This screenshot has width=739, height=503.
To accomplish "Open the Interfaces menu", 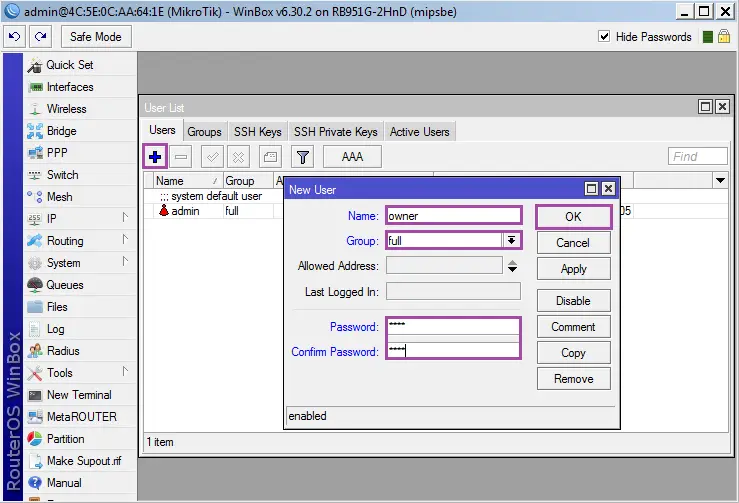I will [x=80, y=87].
